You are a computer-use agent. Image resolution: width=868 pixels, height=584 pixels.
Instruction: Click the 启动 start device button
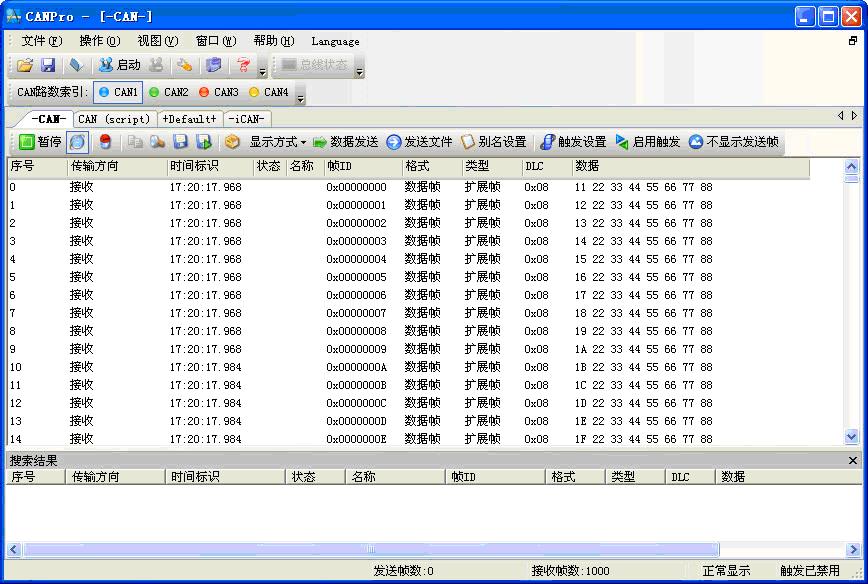coord(120,65)
